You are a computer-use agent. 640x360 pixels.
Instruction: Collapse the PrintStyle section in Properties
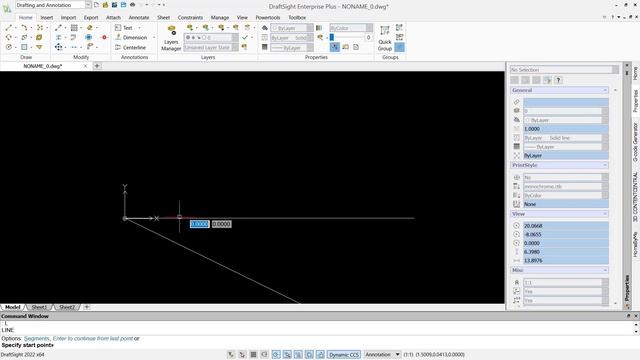tap(605, 165)
